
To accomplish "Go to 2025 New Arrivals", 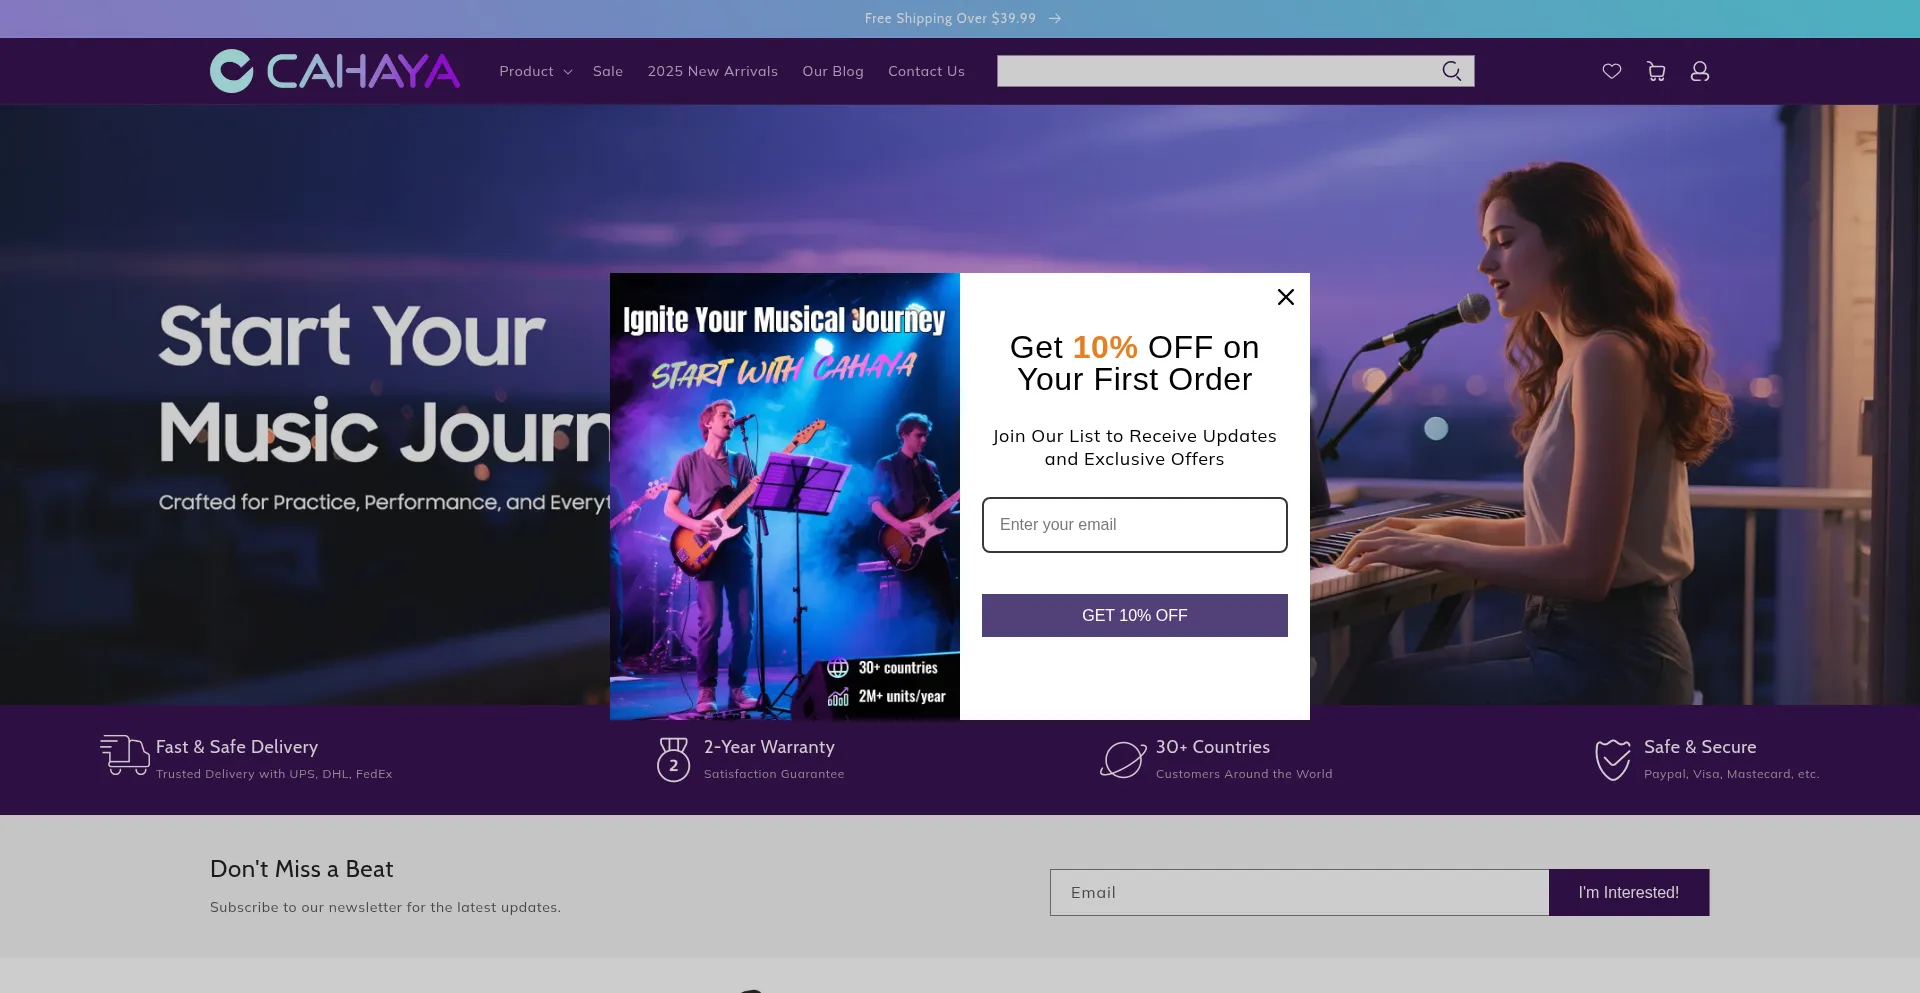I will pyautogui.click(x=713, y=71).
